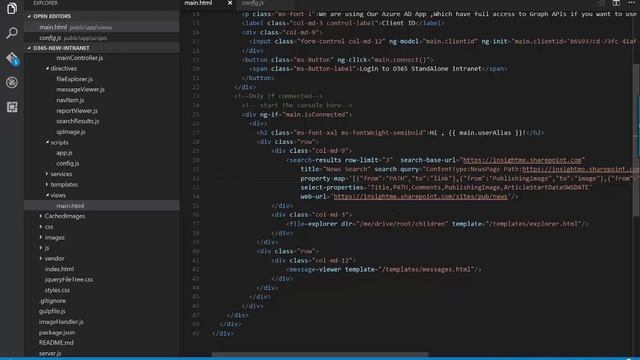Select config.js in Open Editors

pyautogui.click(x=102, y=38)
